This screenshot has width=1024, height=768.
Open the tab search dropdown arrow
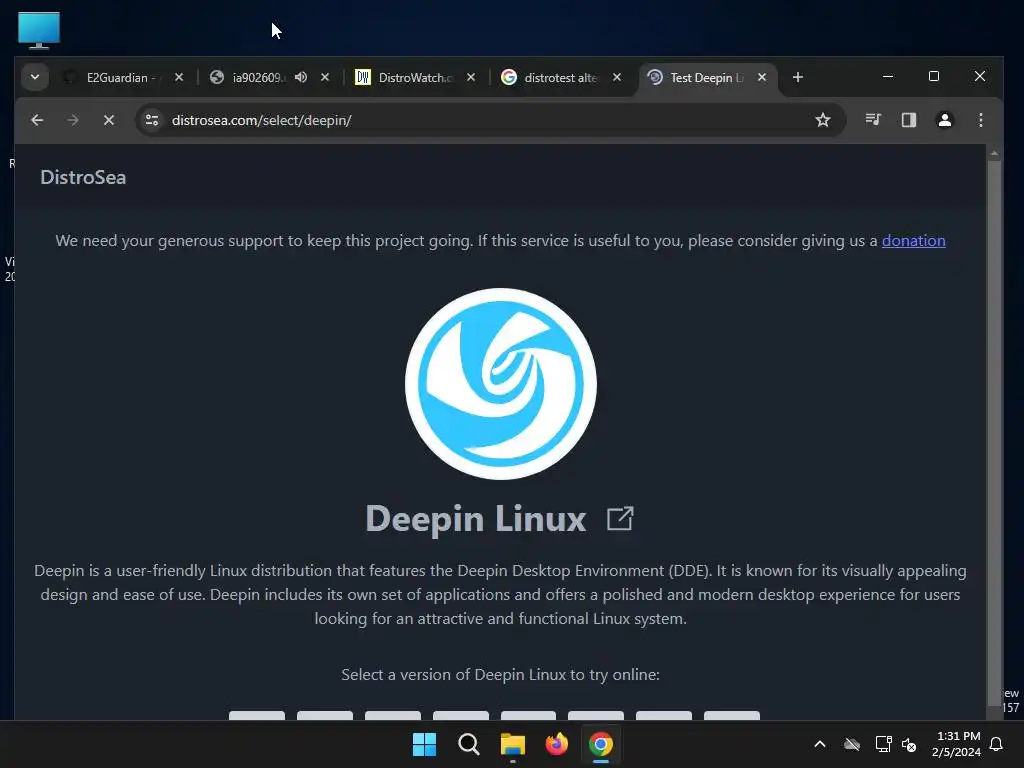pyautogui.click(x=35, y=77)
